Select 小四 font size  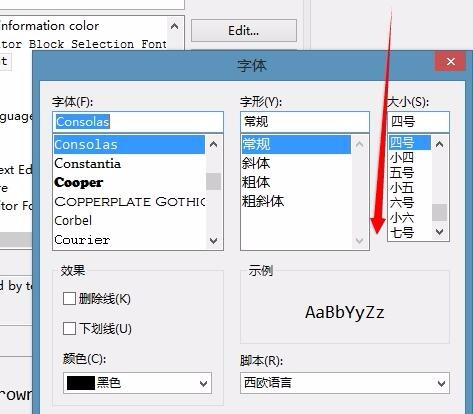click(x=410, y=158)
